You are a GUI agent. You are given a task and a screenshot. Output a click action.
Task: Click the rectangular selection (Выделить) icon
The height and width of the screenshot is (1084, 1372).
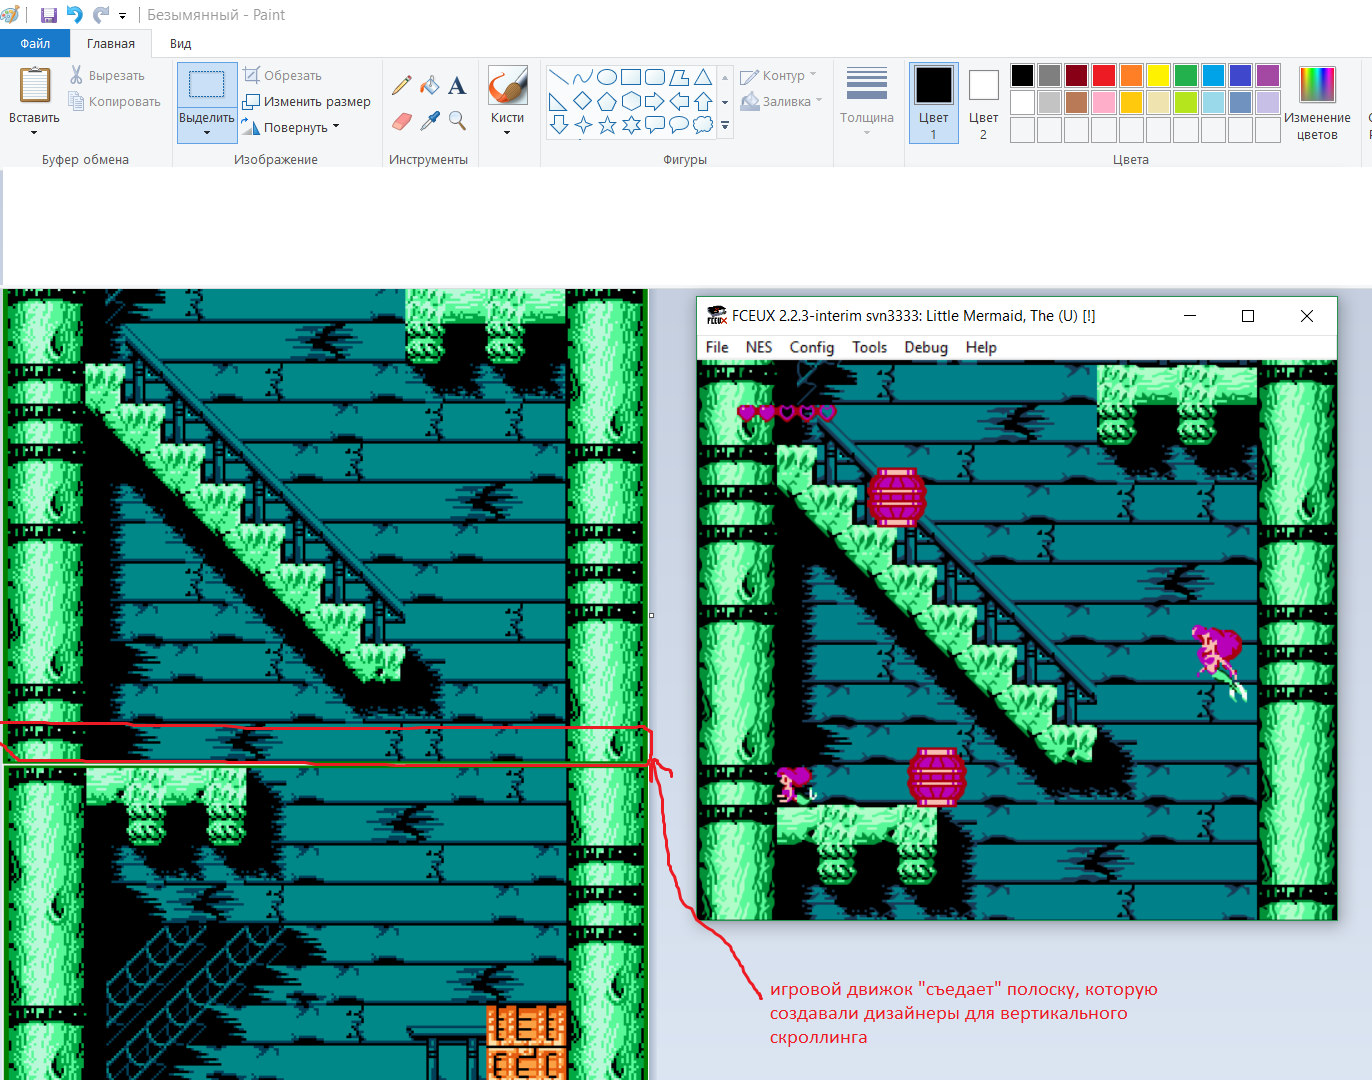coord(207,84)
